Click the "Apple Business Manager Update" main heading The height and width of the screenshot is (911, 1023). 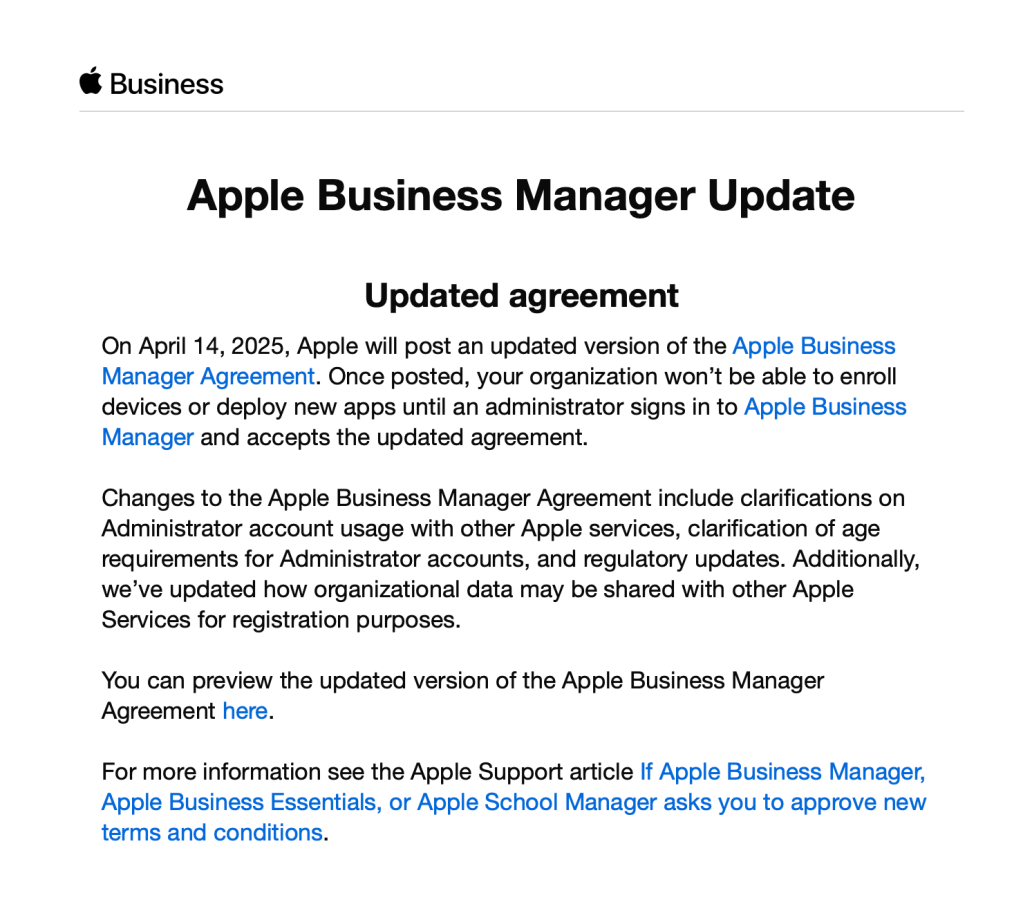tap(521, 195)
